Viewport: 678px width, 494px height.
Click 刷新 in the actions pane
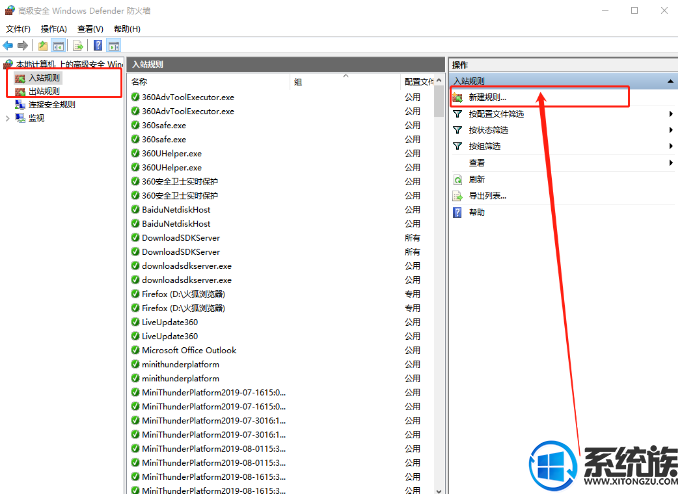[x=477, y=179]
